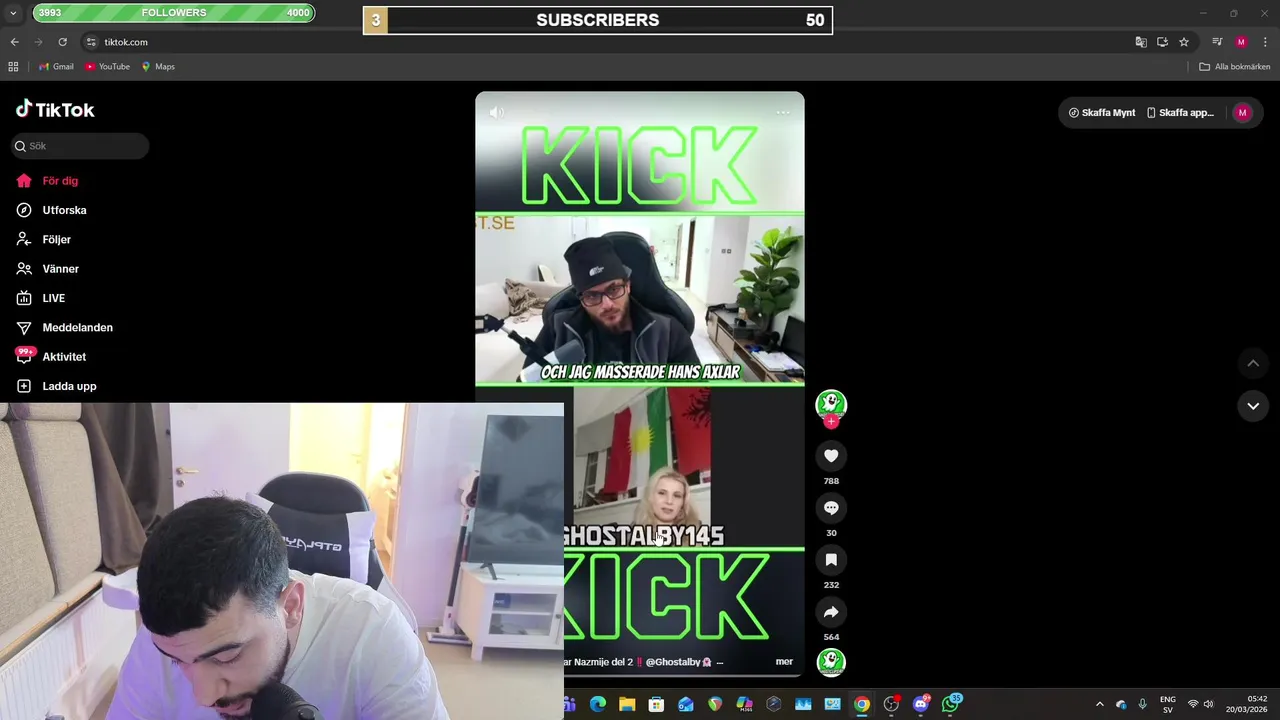Open Microsoft Store from the taskbar

[656, 704]
